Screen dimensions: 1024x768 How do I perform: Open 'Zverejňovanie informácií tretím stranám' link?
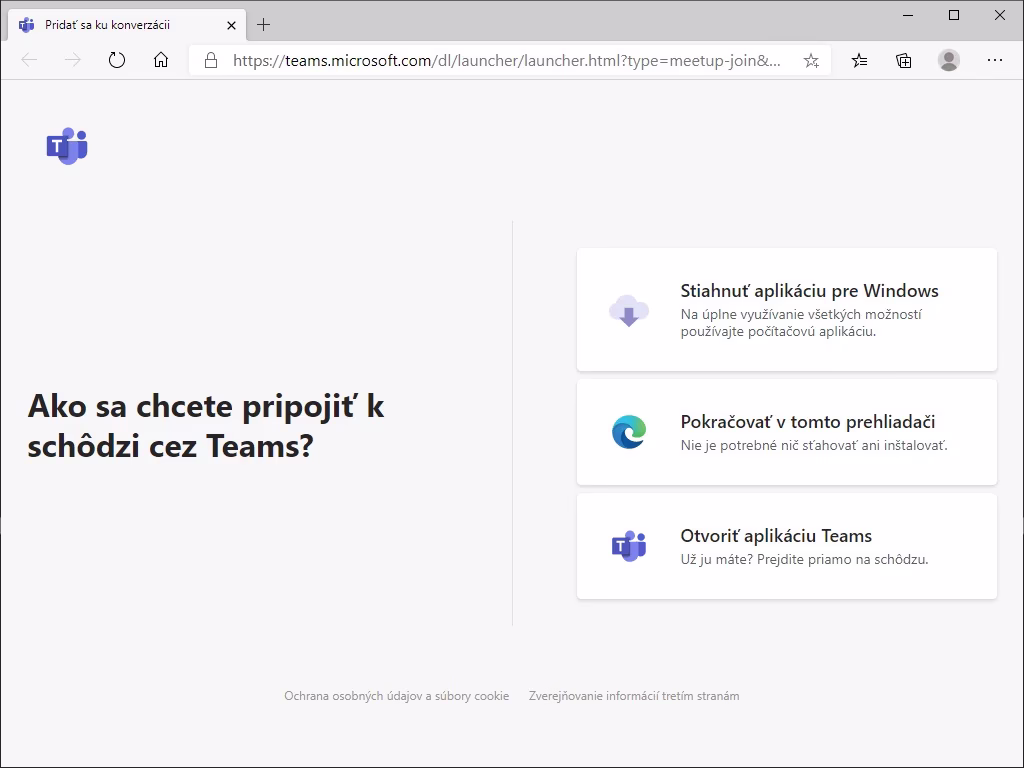point(634,696)
